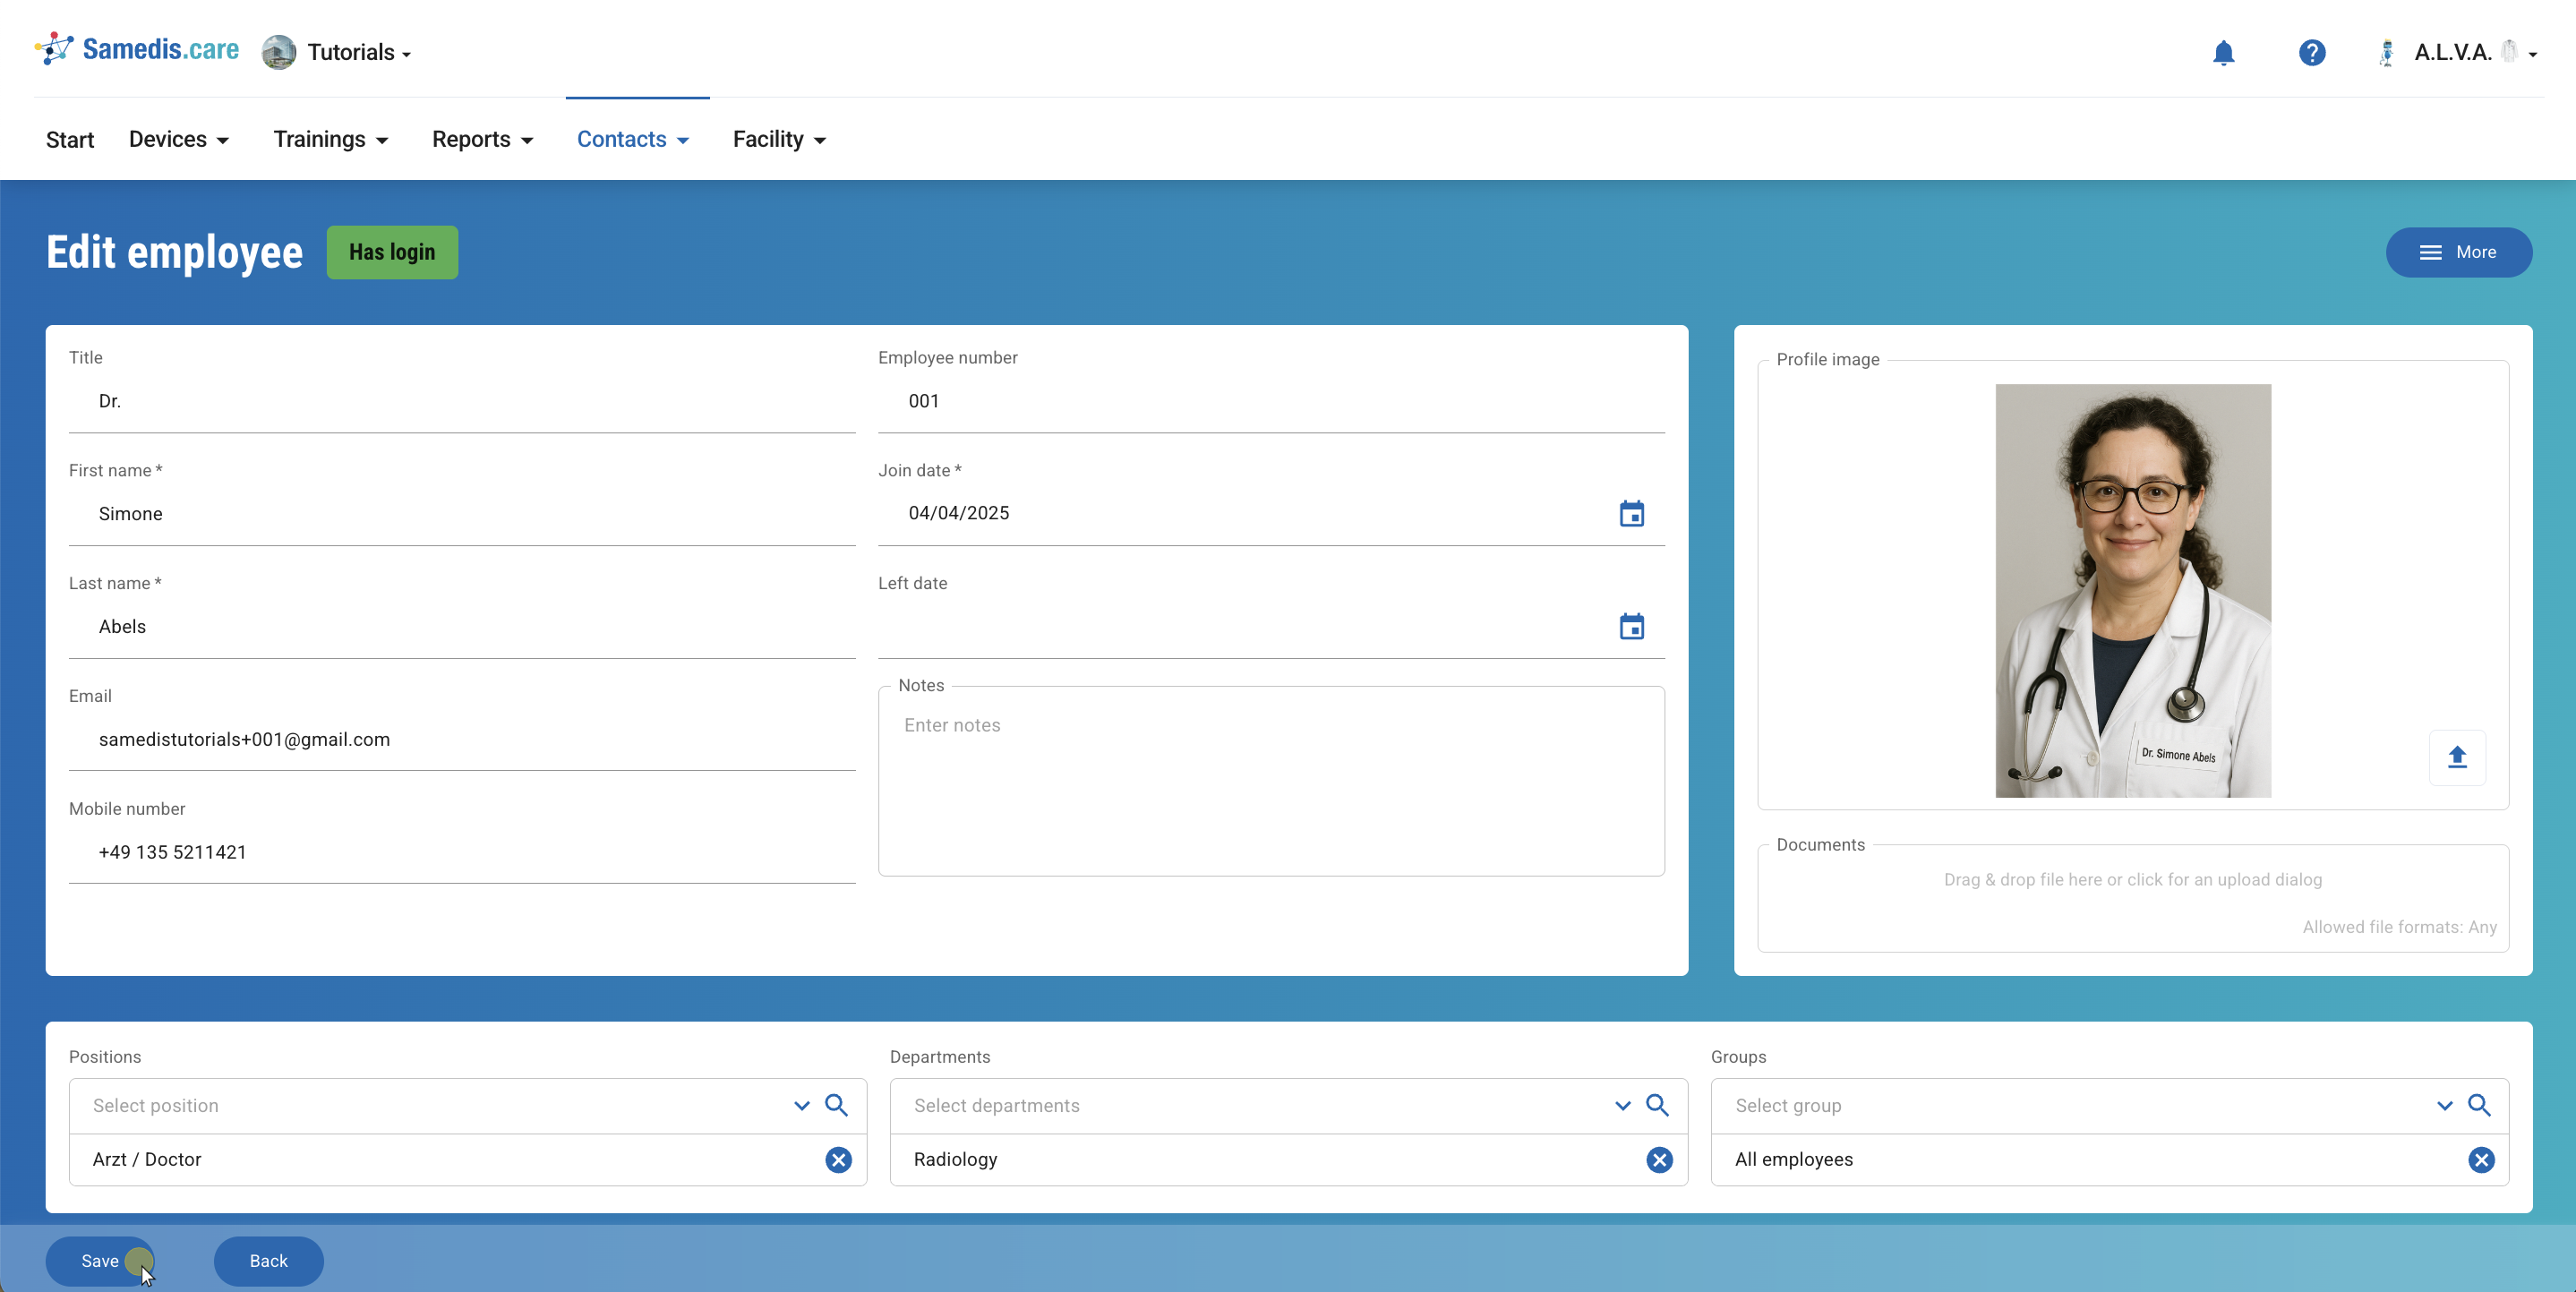The width and height of the screenshot is (2576, 1292).
Task: Expand the Select position dropdown
Action: coord(801,1105)
